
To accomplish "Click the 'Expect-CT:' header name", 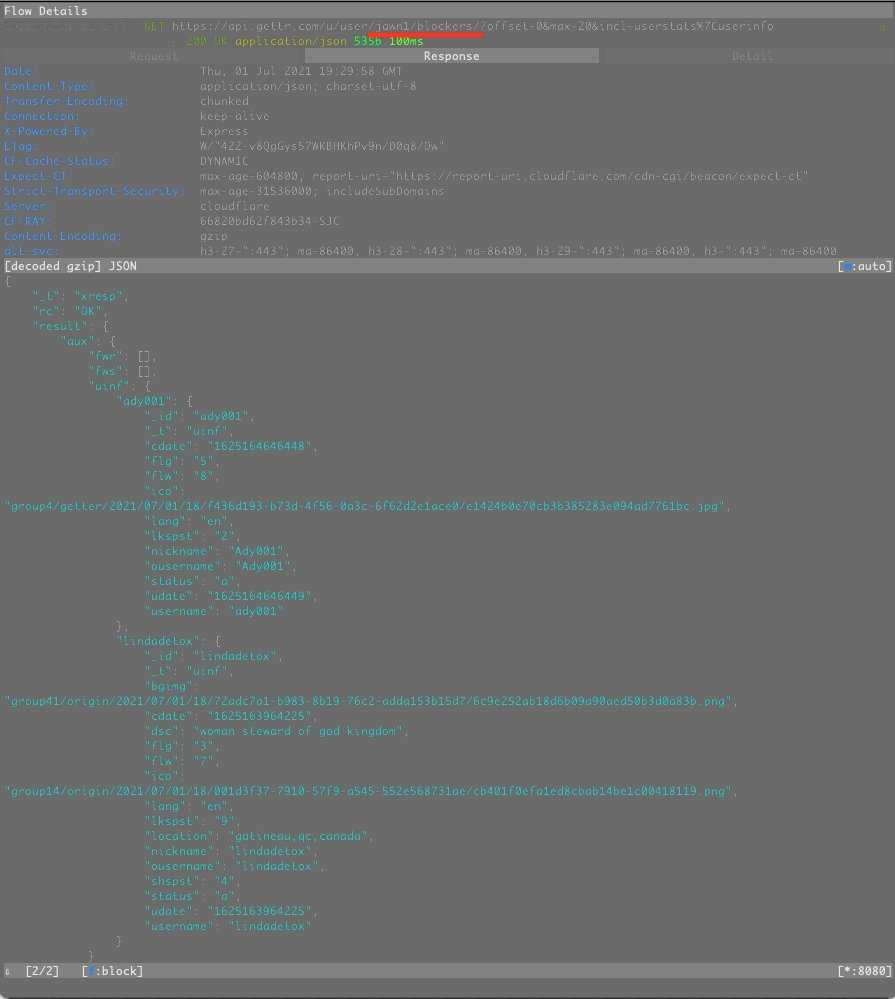I will tap(38, 176).
